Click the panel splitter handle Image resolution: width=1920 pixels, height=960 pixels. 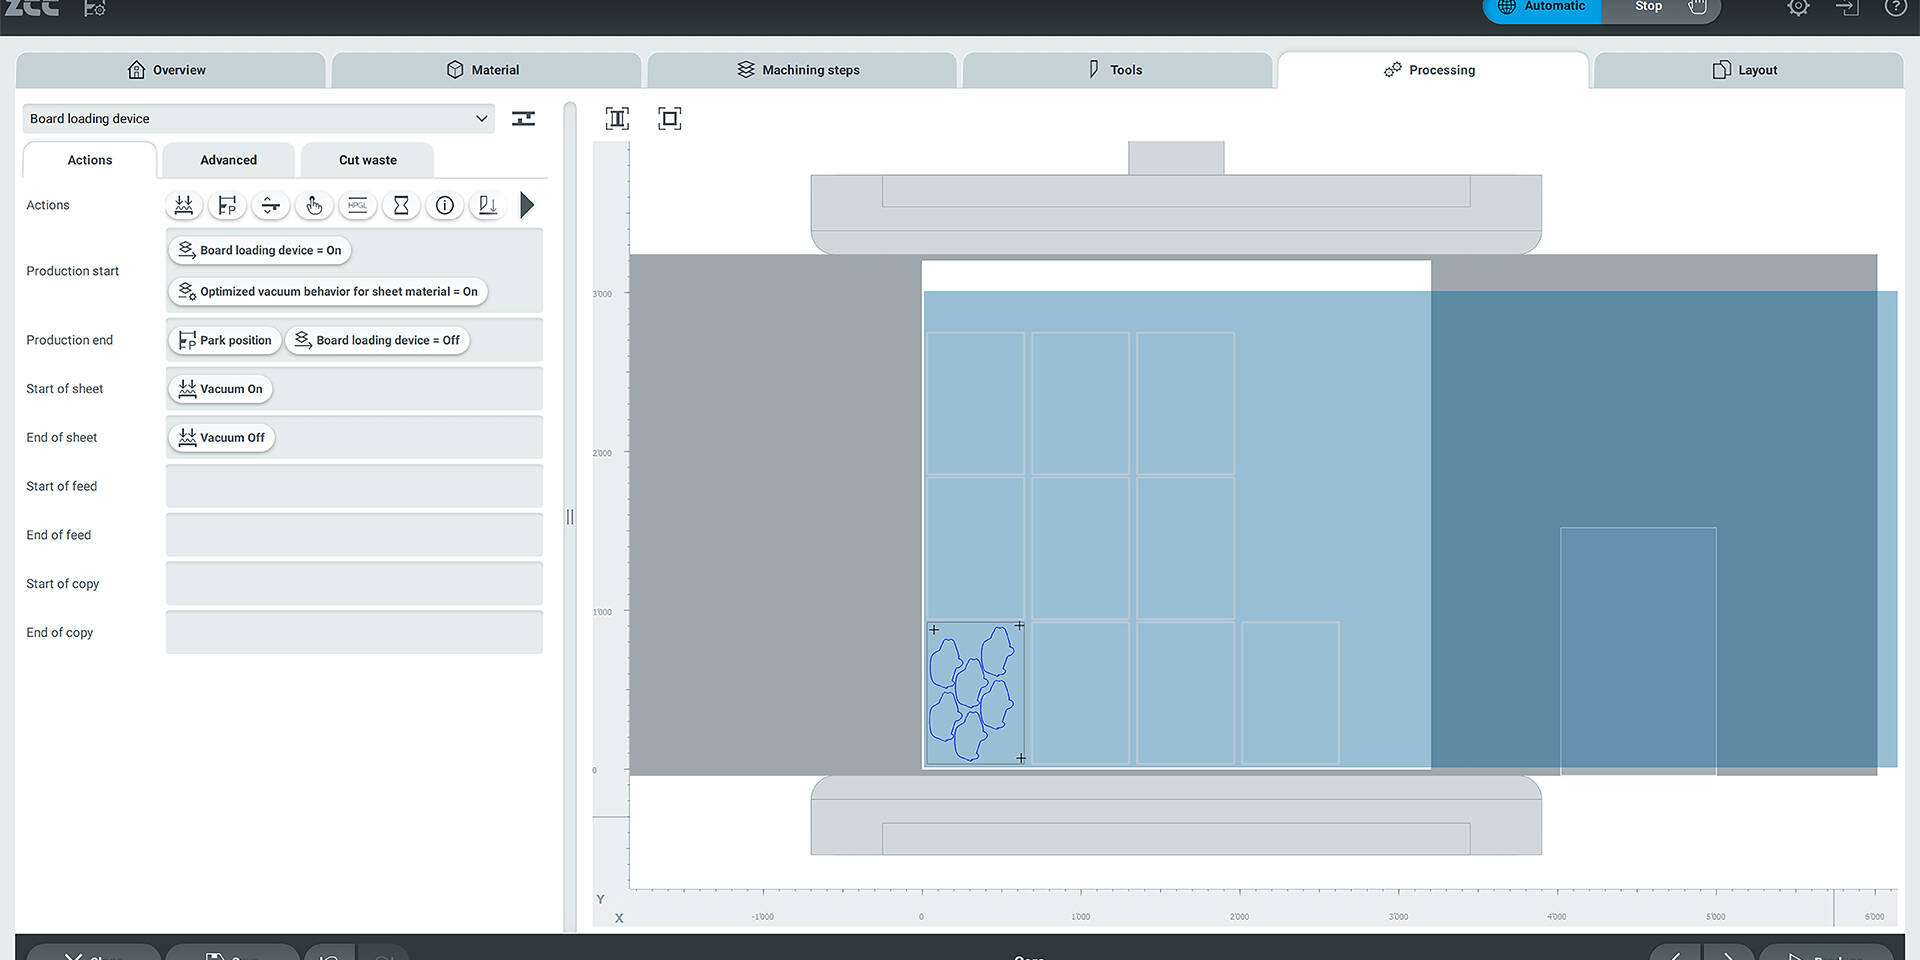point(570,517)
